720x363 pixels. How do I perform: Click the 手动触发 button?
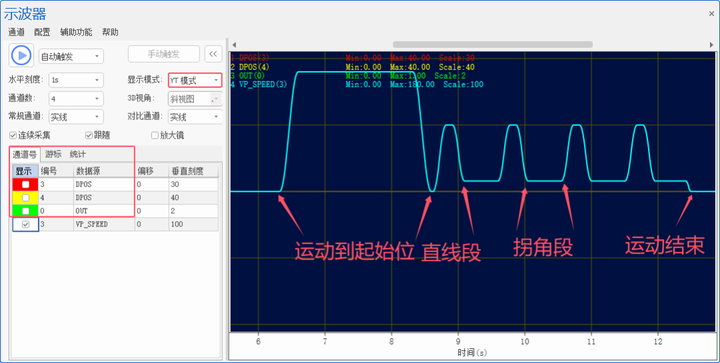(x=163, y=54)
